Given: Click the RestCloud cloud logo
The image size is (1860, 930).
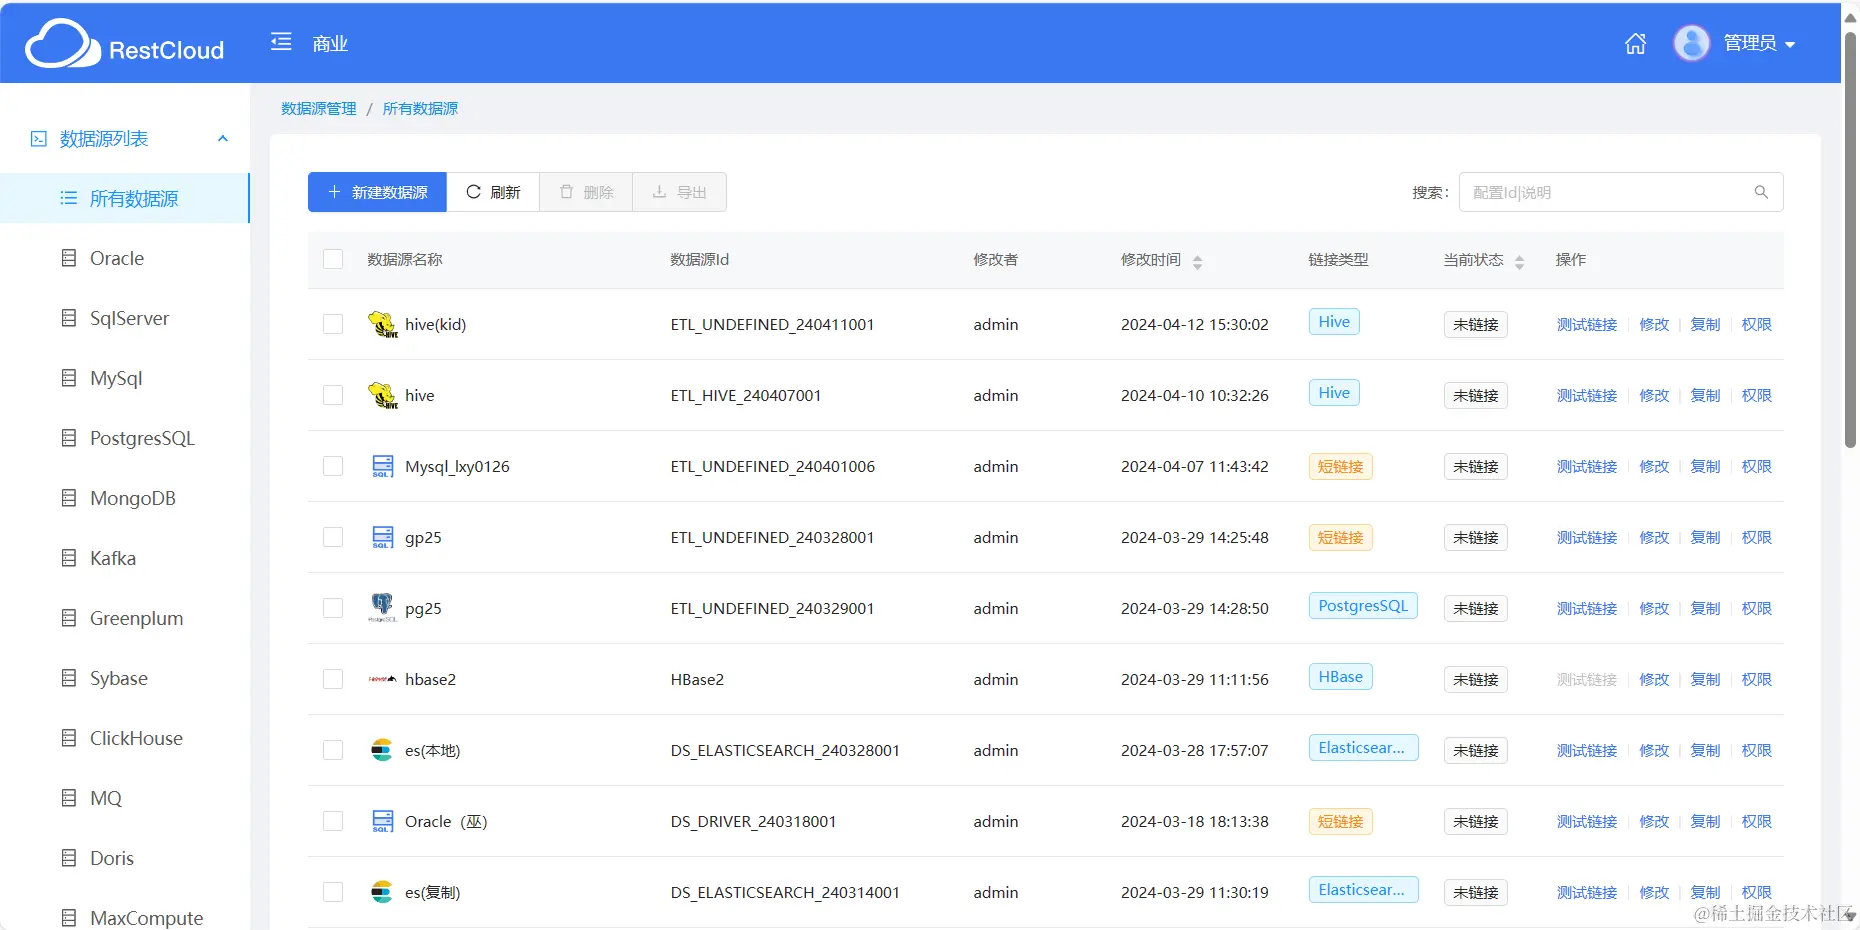Looking at the screenshot, I should click(x=62, y=44).
